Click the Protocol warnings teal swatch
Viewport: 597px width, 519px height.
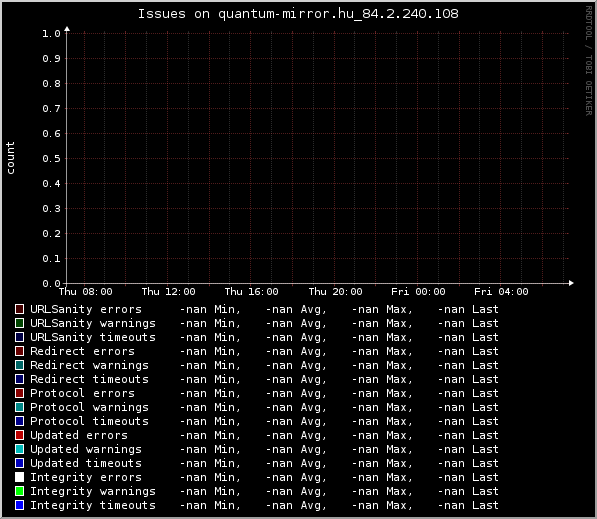(19, 407)
